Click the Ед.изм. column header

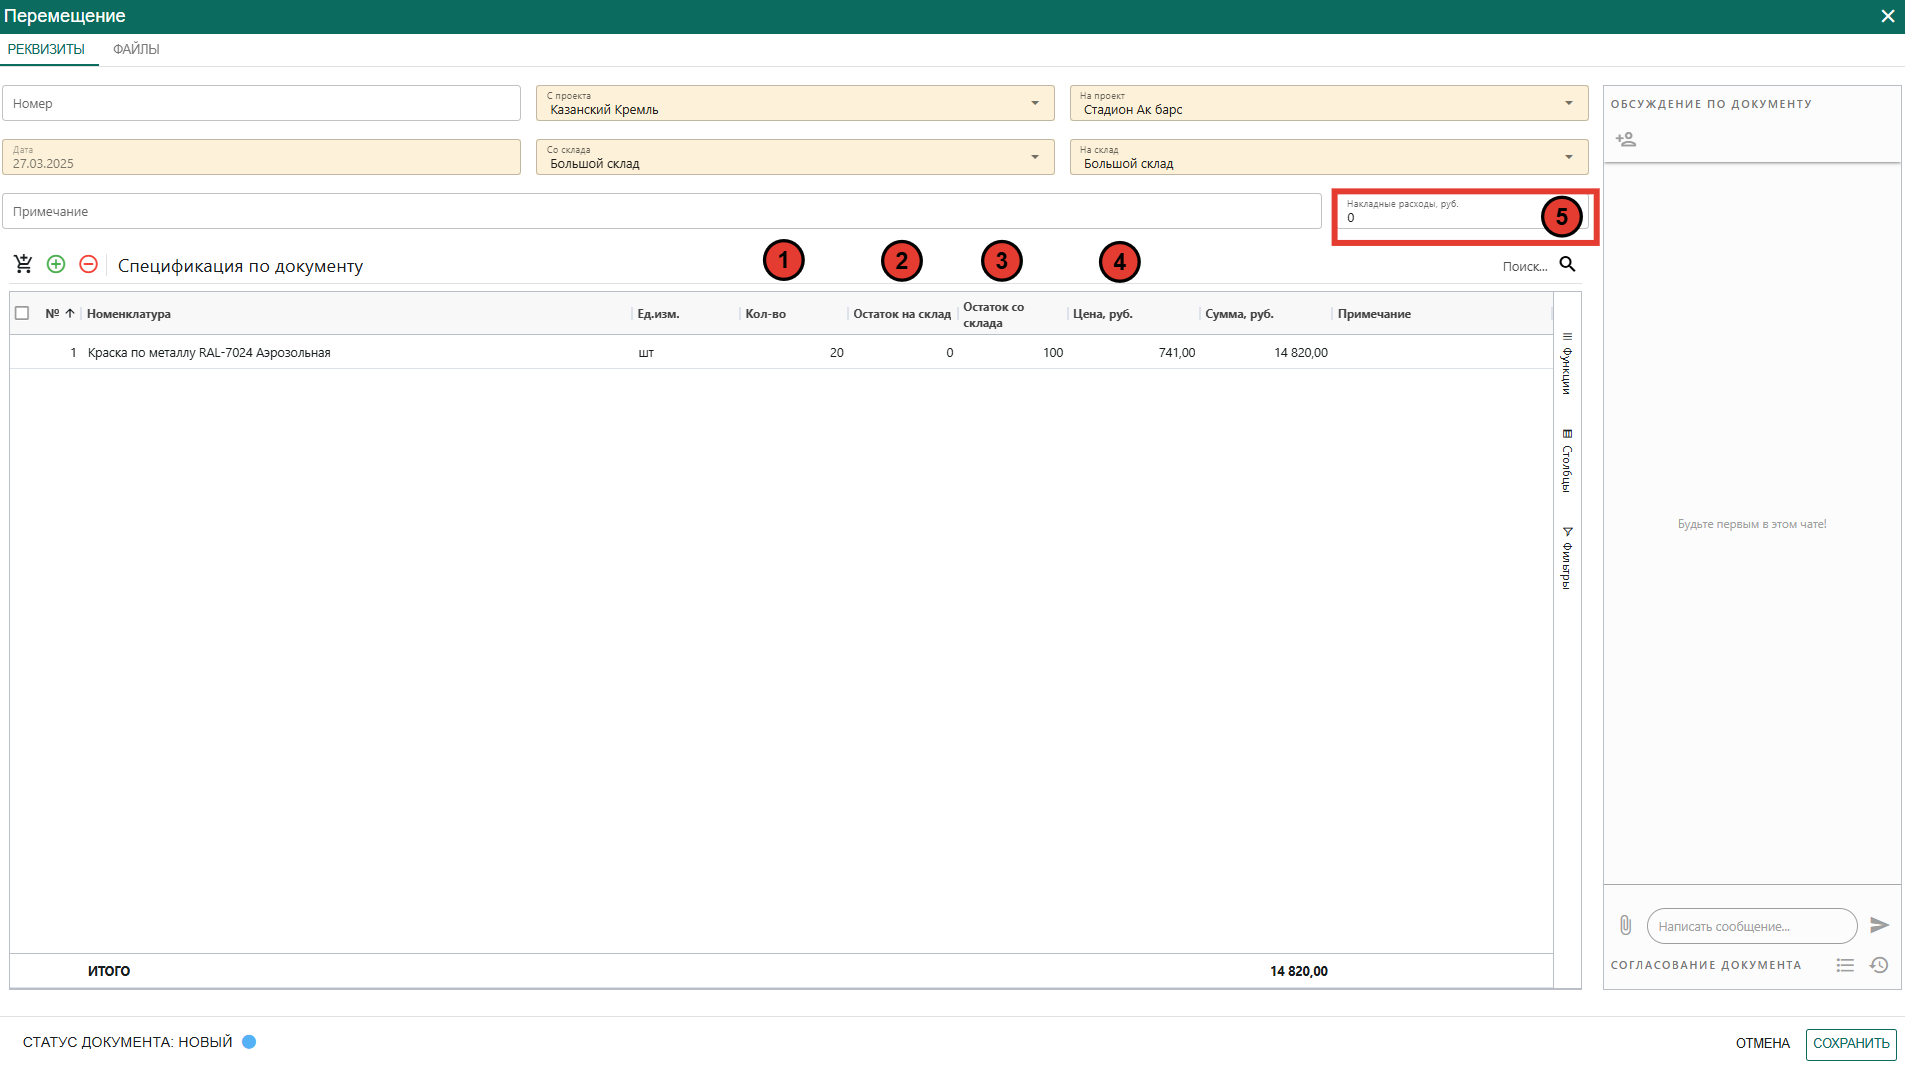658,314
